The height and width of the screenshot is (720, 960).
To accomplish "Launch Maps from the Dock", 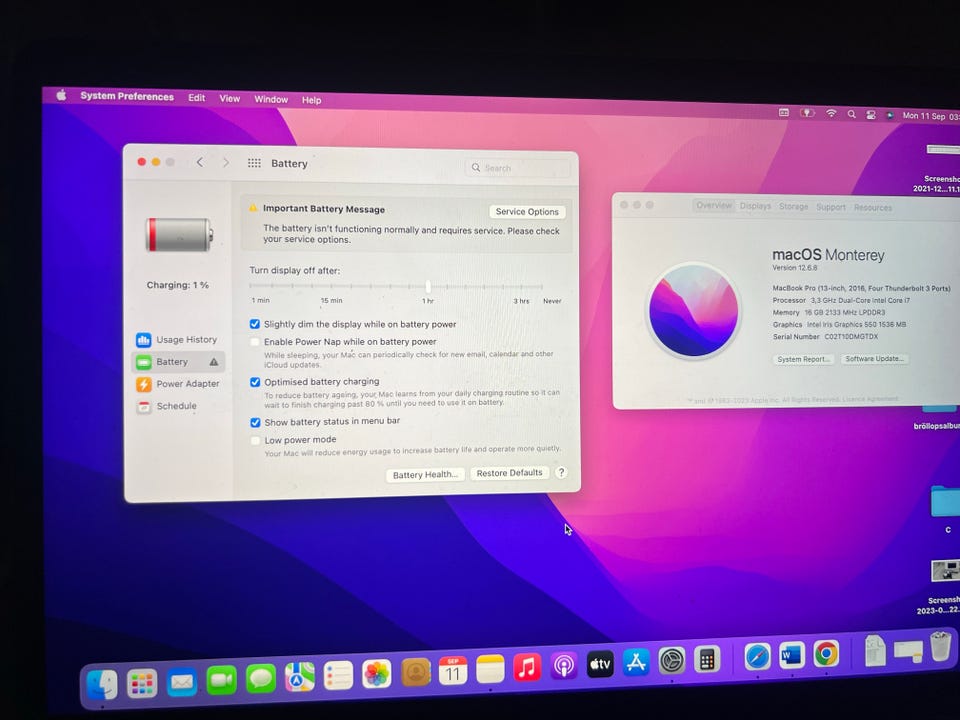I will coord(300,677).
